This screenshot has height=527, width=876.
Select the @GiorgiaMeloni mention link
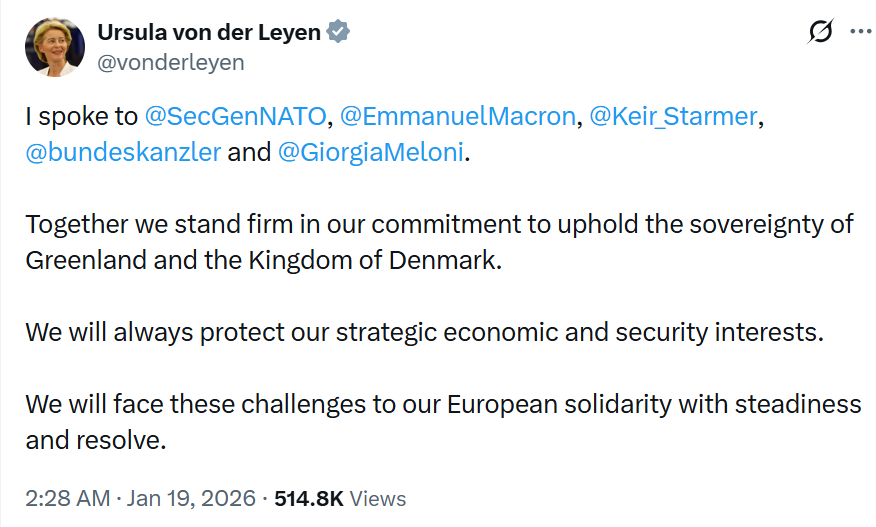372,154
